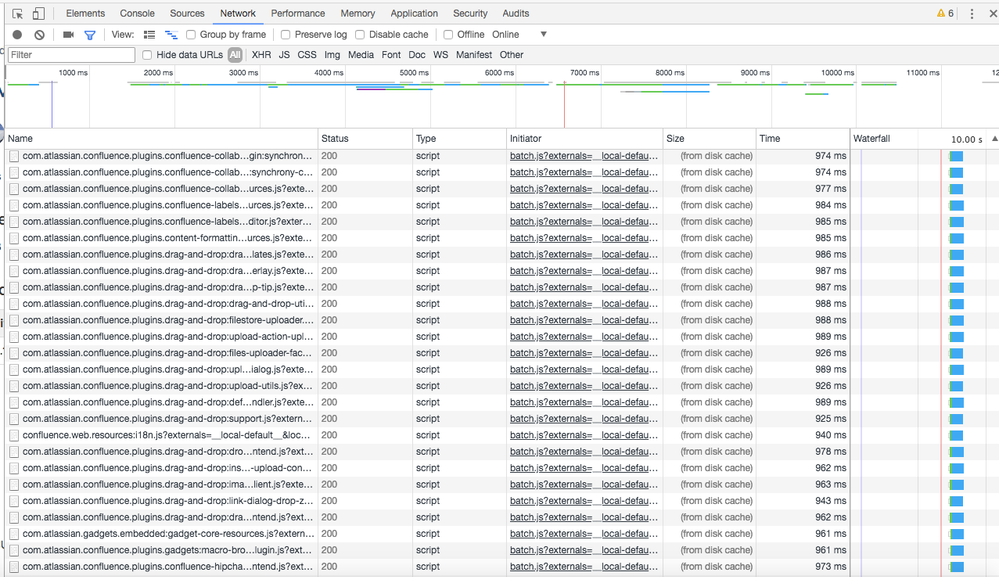Click the Filter text input field

coord(71,55)
